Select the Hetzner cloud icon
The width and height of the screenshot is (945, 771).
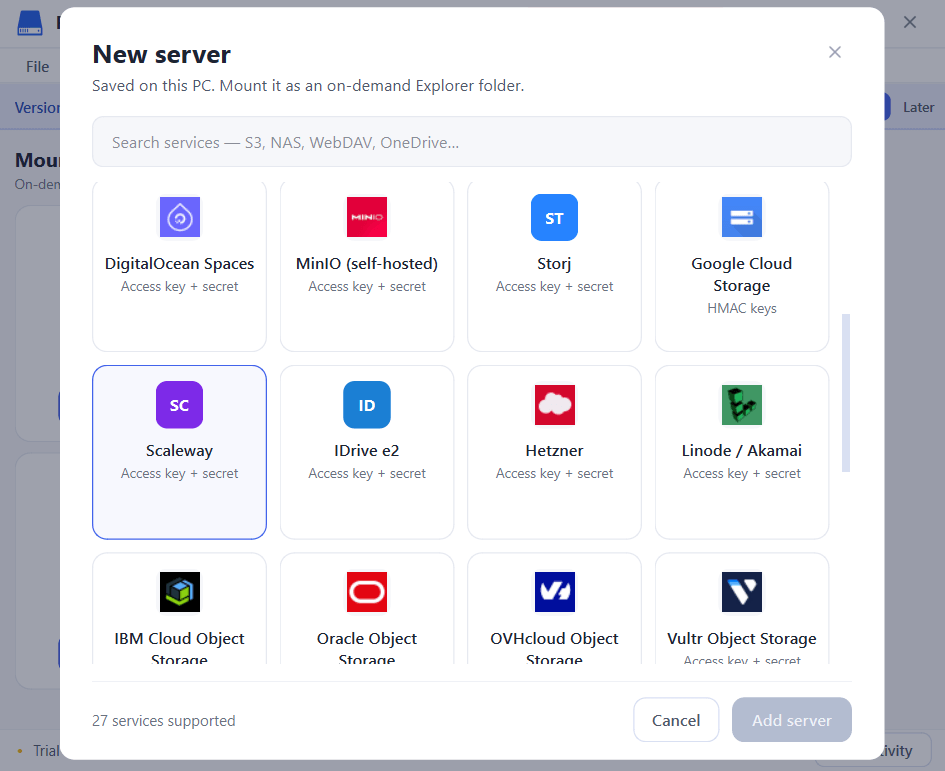pos(554,404)
